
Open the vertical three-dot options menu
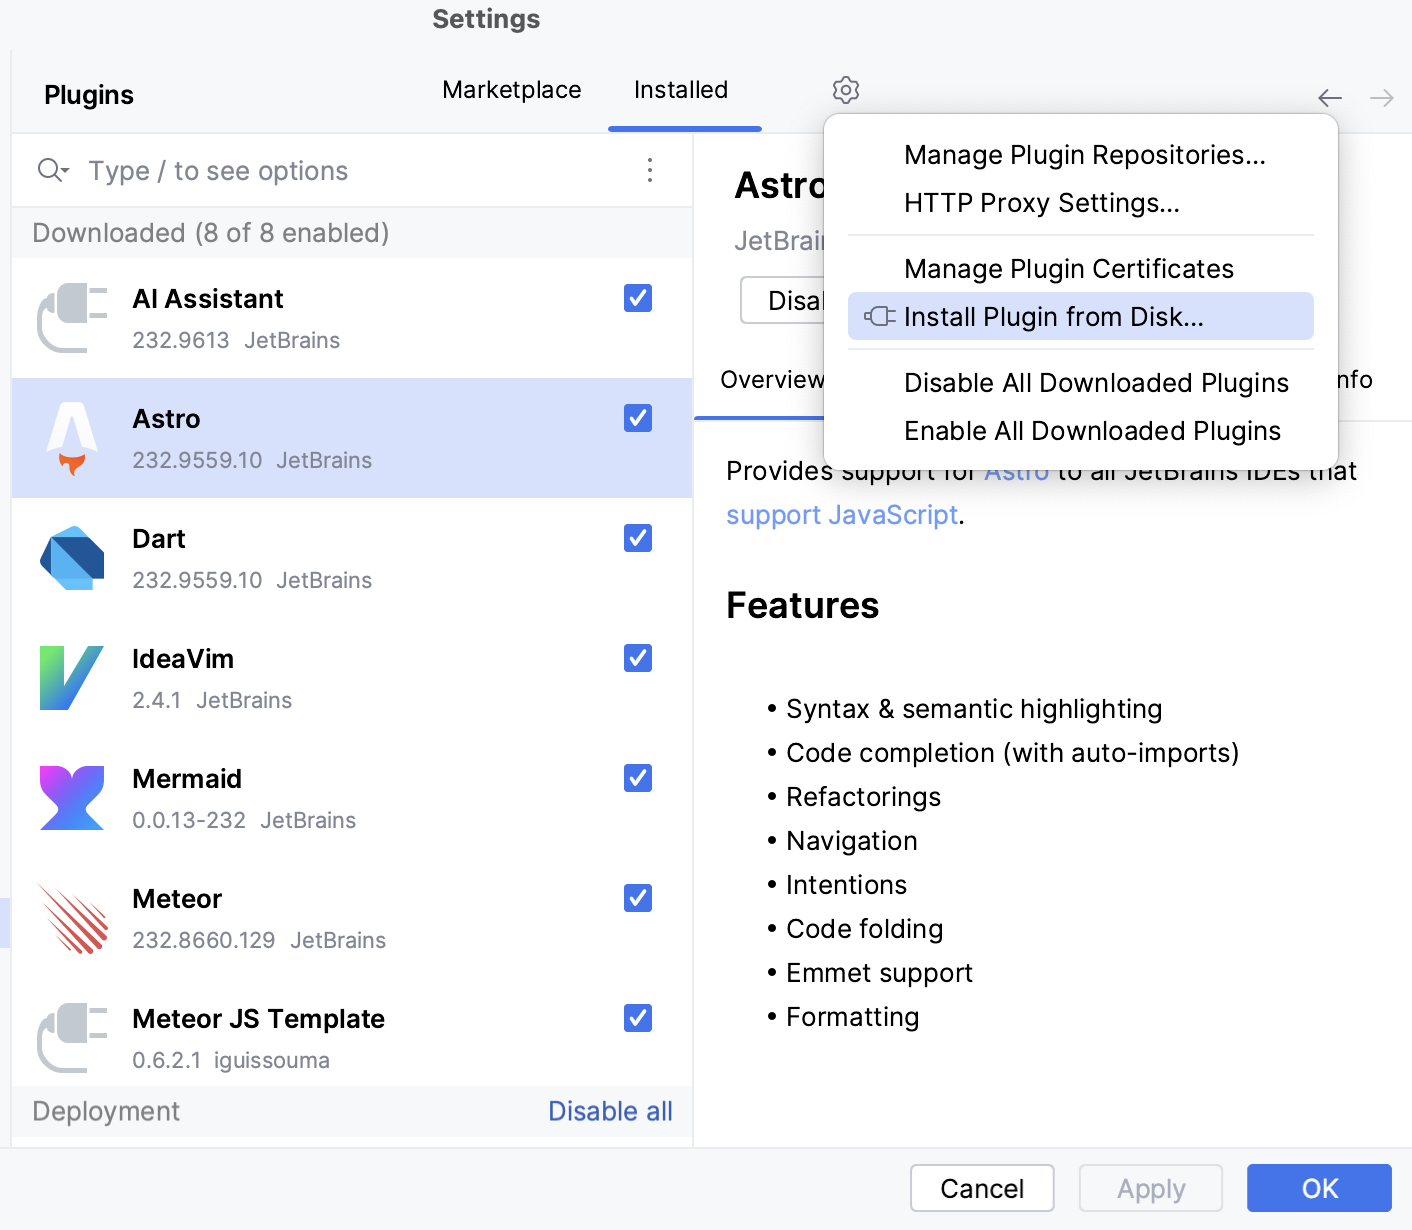coord(650,170)
